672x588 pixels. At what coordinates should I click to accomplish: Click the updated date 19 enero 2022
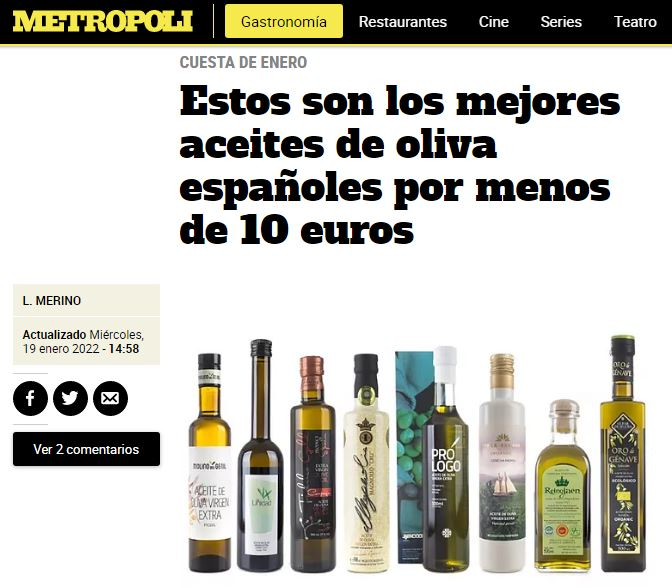point(61,348)
